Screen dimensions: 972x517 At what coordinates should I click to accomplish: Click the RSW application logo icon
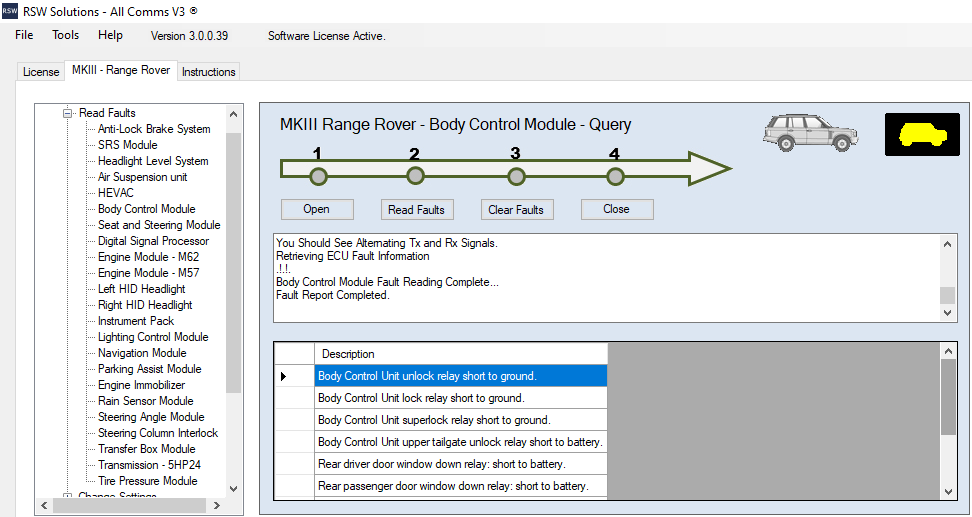tap(10, 11)
